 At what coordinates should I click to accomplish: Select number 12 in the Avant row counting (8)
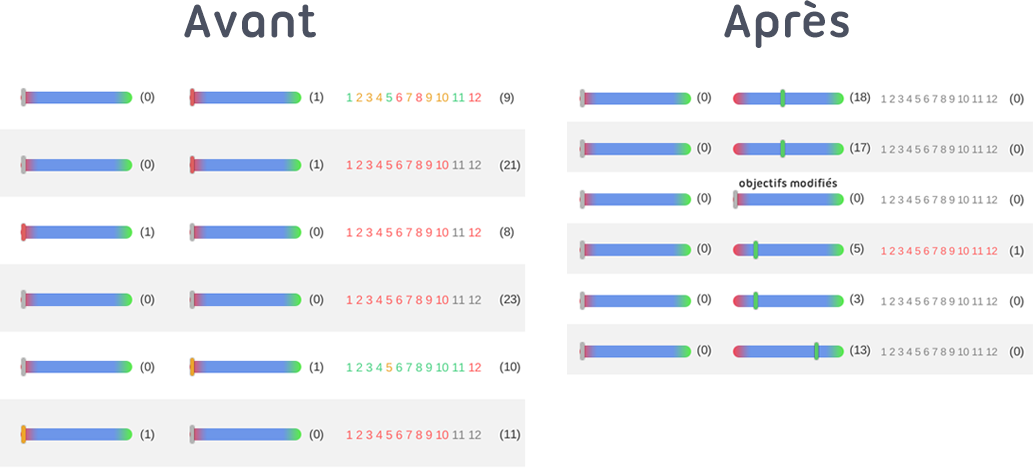pyautogui.click(x=475, y=232)
